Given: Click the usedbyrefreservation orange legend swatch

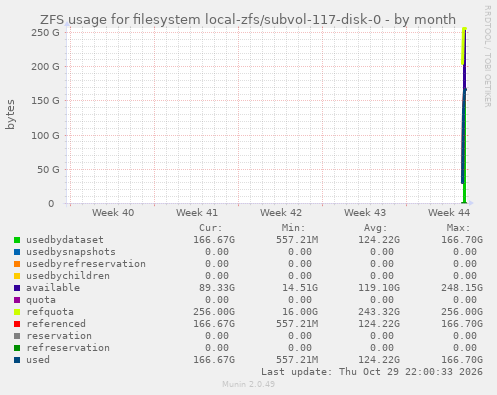Looking at the screenshot, I should coord(17,264).
